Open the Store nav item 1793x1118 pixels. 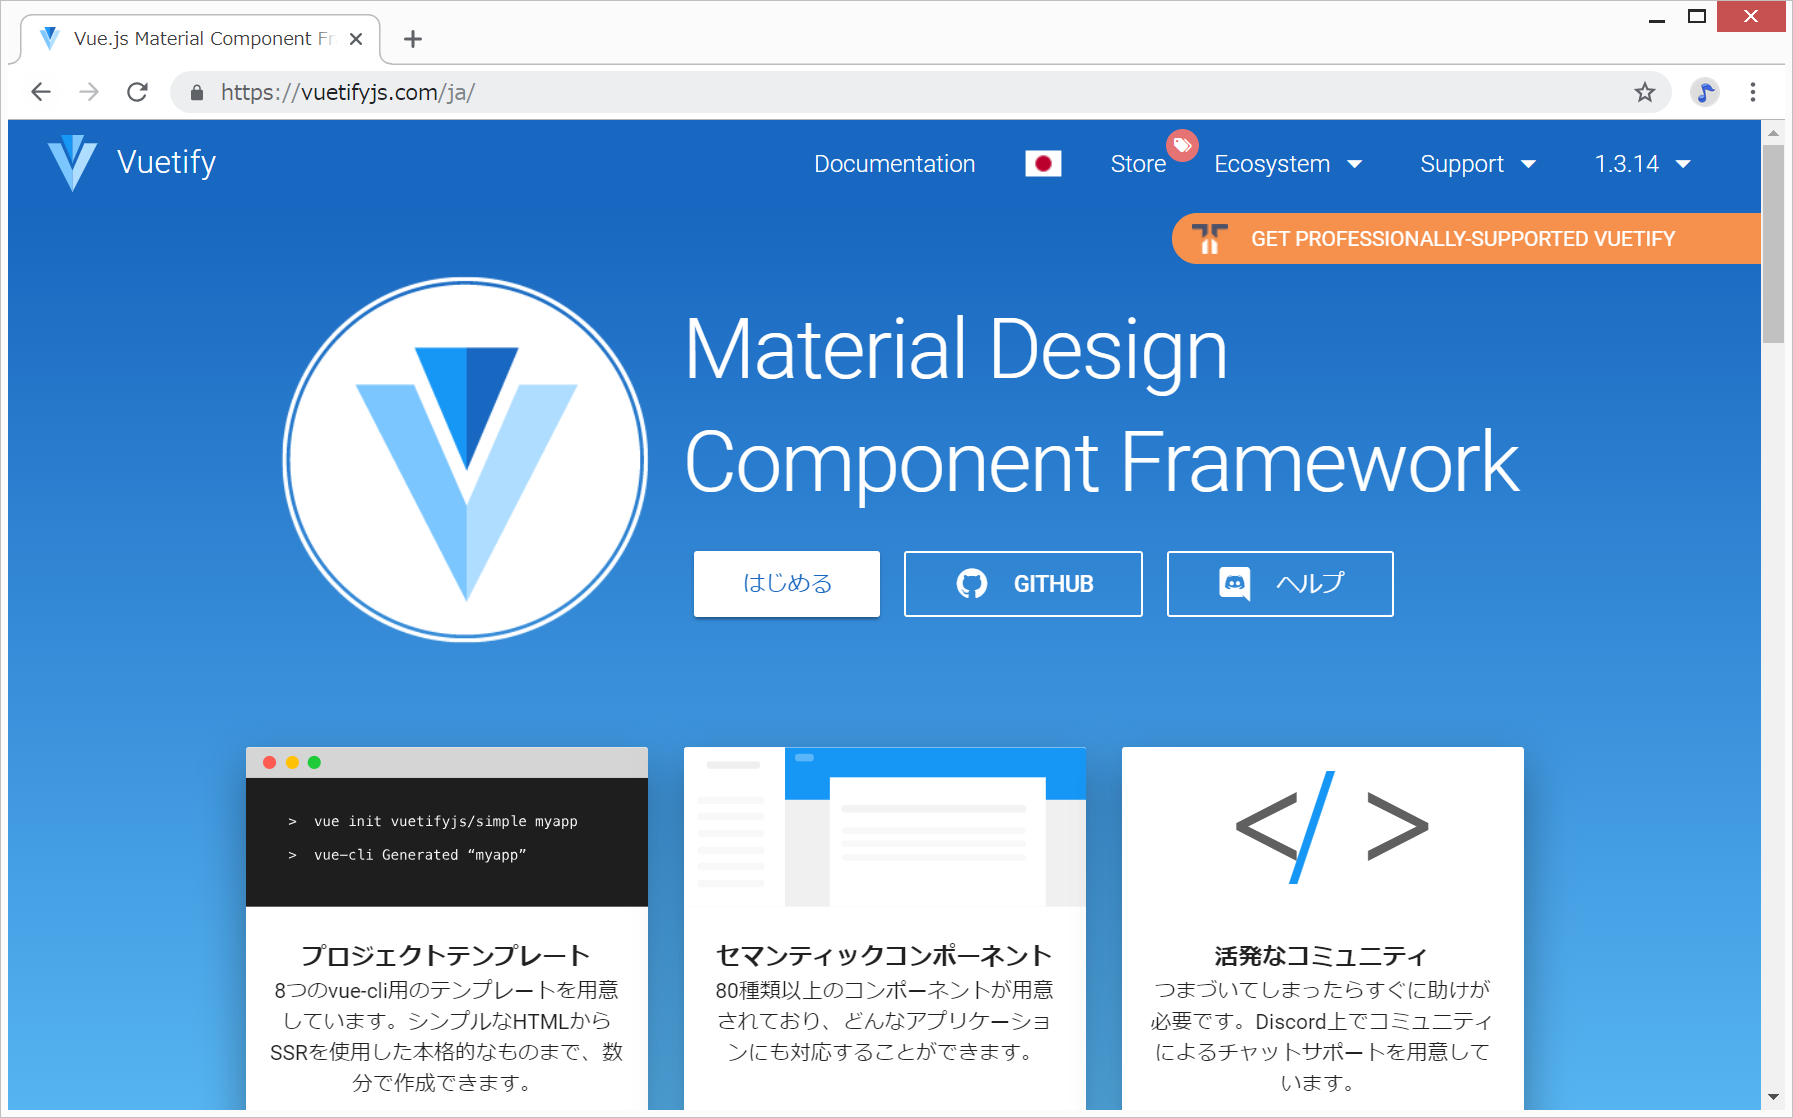(x=1137, y=164)
